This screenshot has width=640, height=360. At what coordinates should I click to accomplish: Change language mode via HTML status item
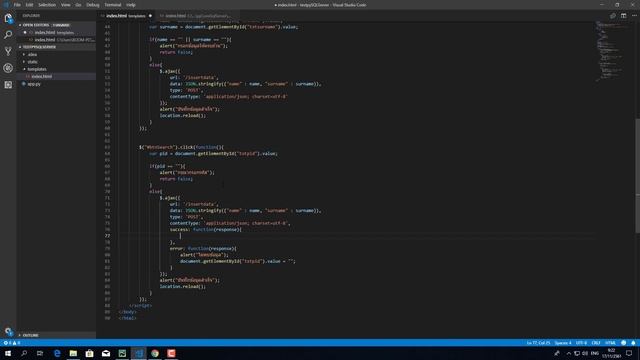point(610,343)
